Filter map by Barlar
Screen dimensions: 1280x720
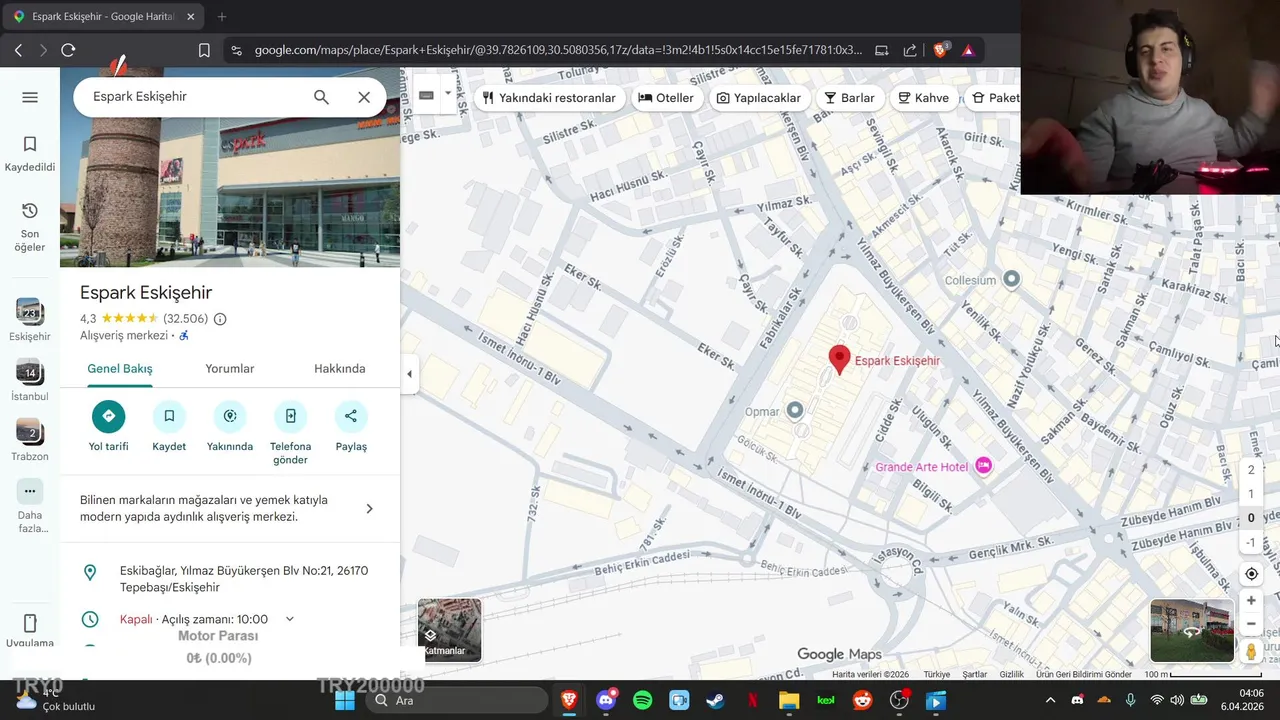pos(849,98)
